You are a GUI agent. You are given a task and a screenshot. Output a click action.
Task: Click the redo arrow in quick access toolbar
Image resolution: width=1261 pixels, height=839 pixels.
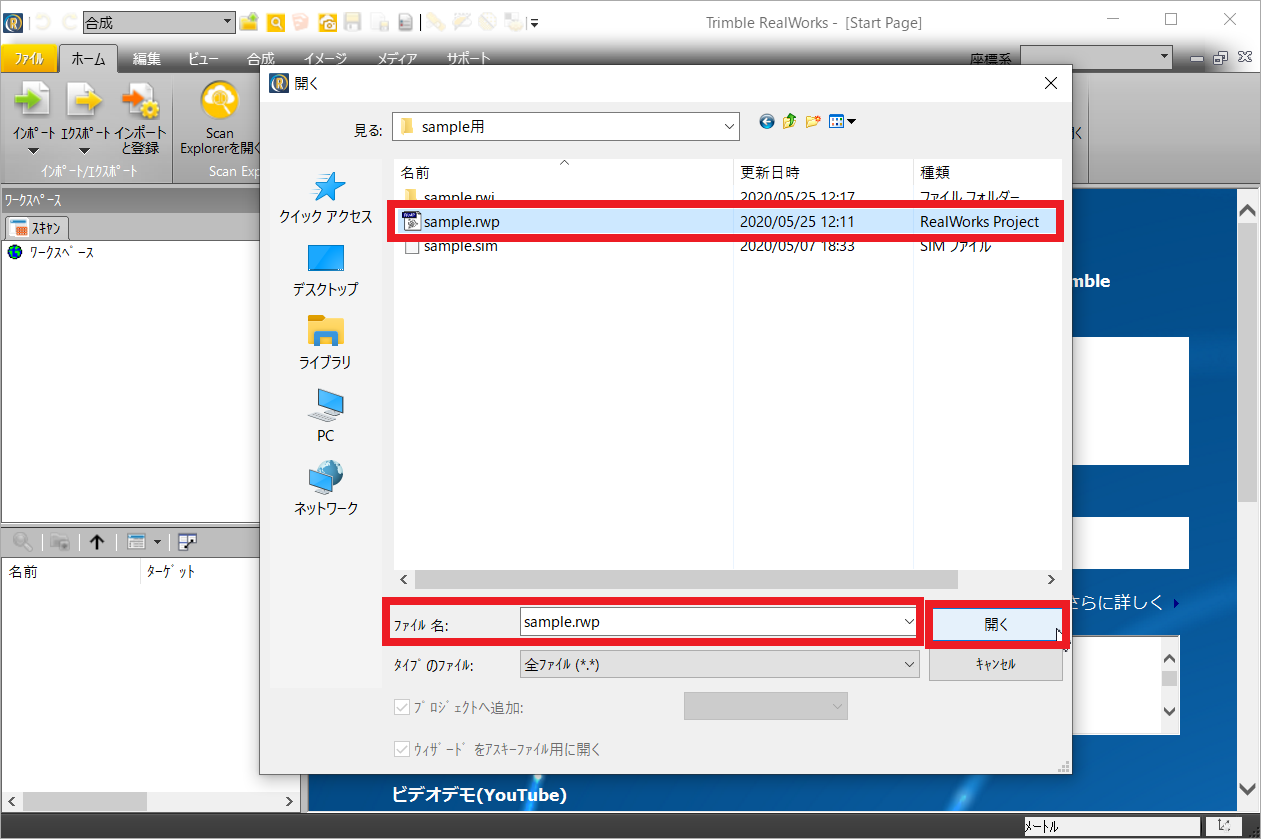[69, 22]
